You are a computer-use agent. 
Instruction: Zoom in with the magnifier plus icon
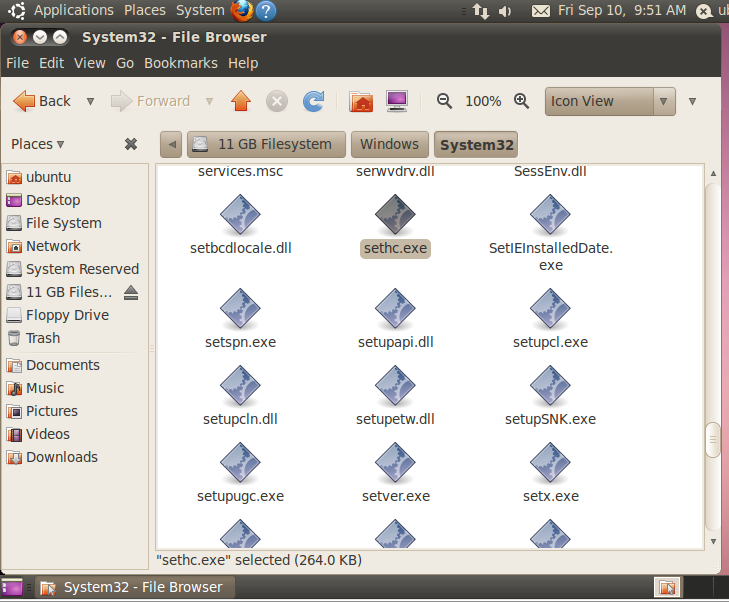(x=521, y=101)
